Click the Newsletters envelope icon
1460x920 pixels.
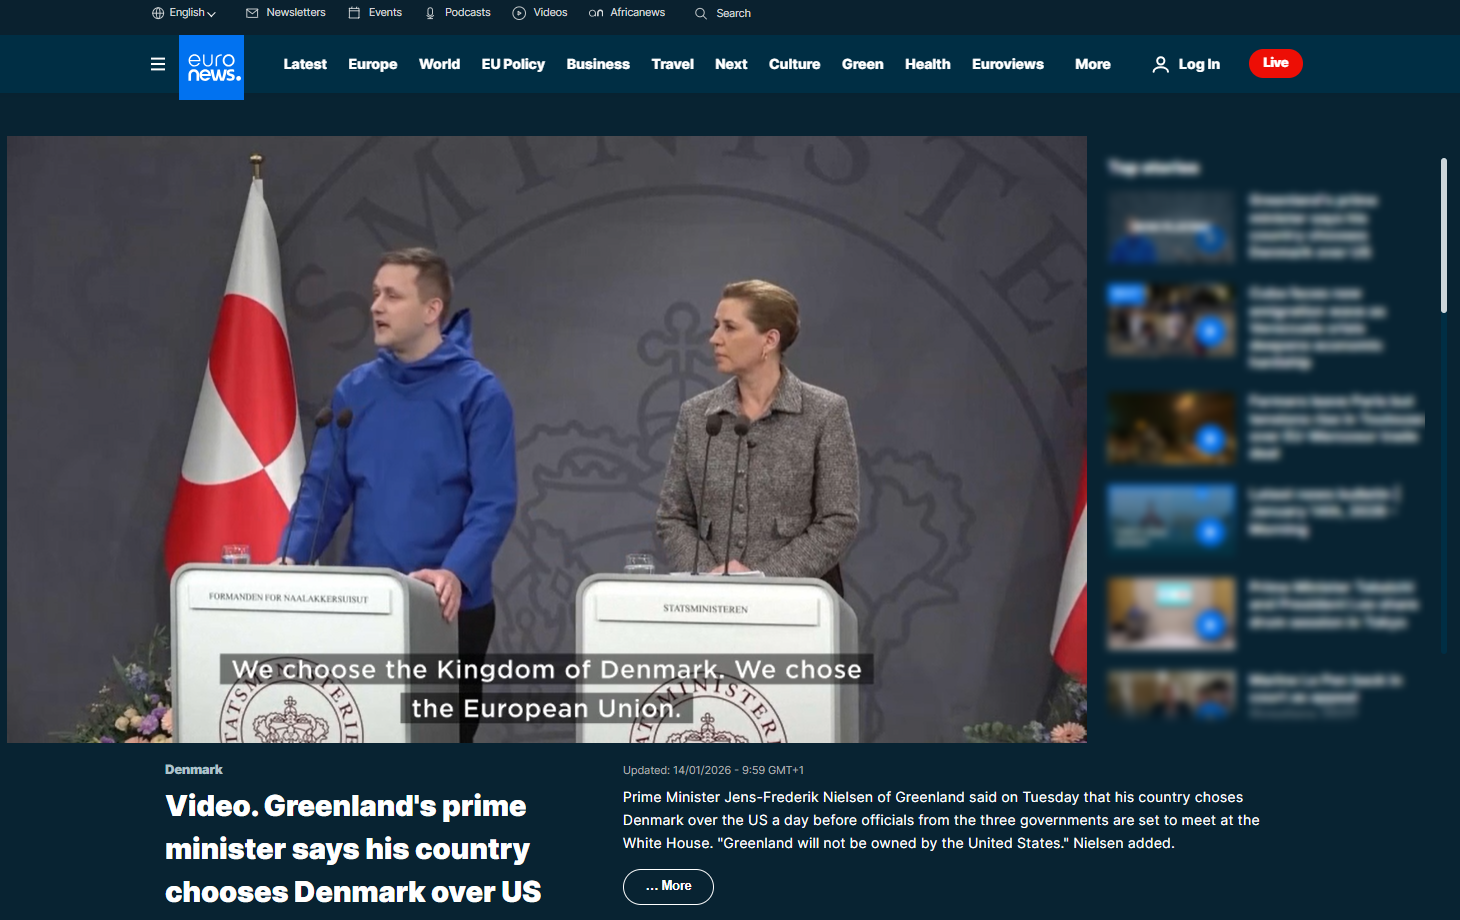click(x=252, y=13)
